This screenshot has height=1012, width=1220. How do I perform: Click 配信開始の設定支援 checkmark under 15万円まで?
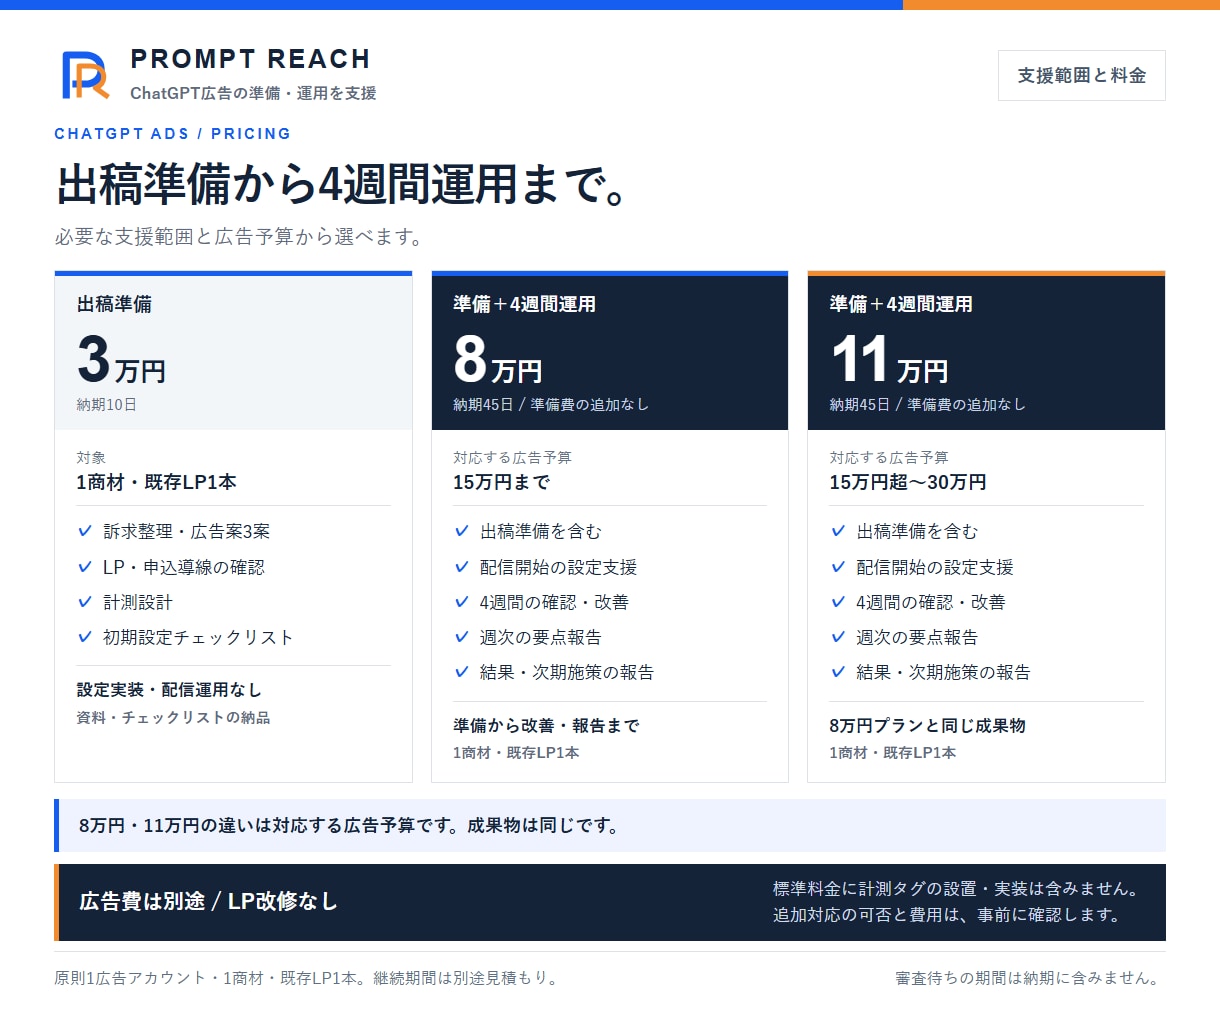(462, 567)
